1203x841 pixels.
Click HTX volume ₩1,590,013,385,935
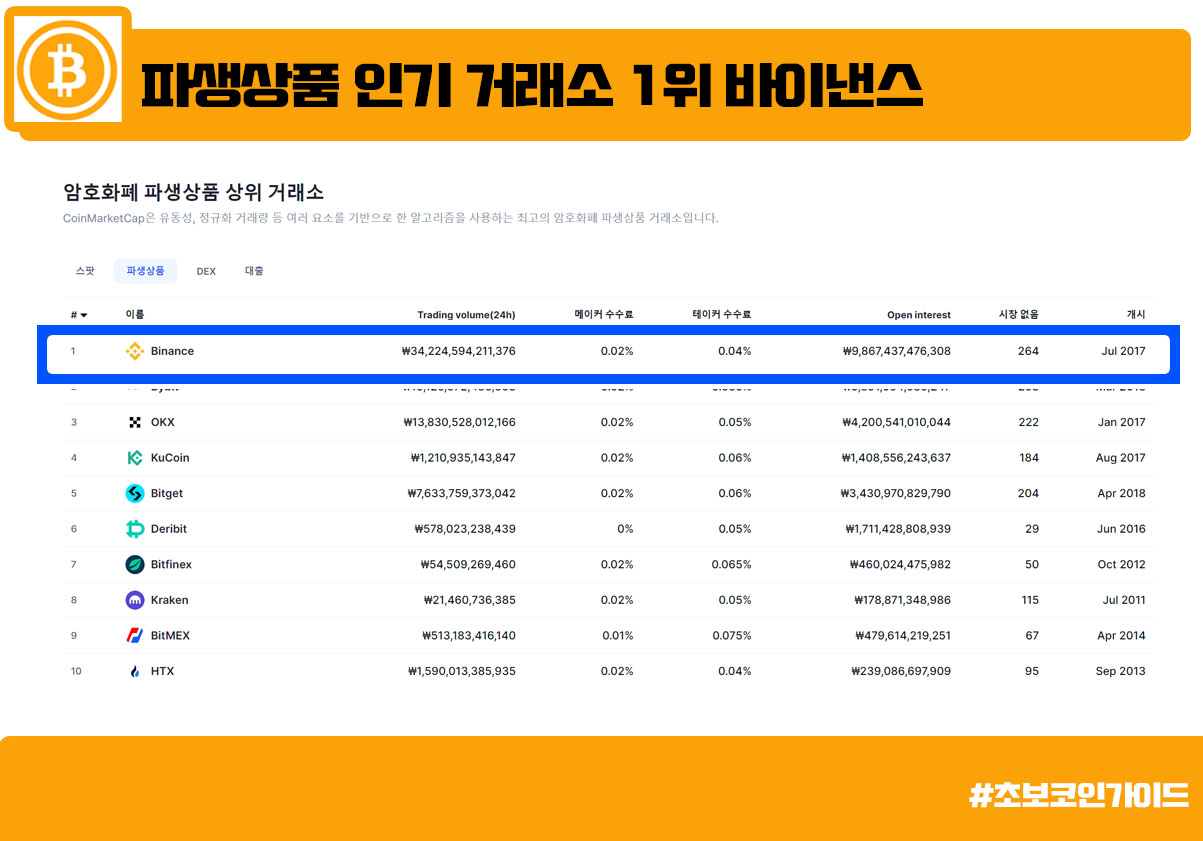coord(462,671)
